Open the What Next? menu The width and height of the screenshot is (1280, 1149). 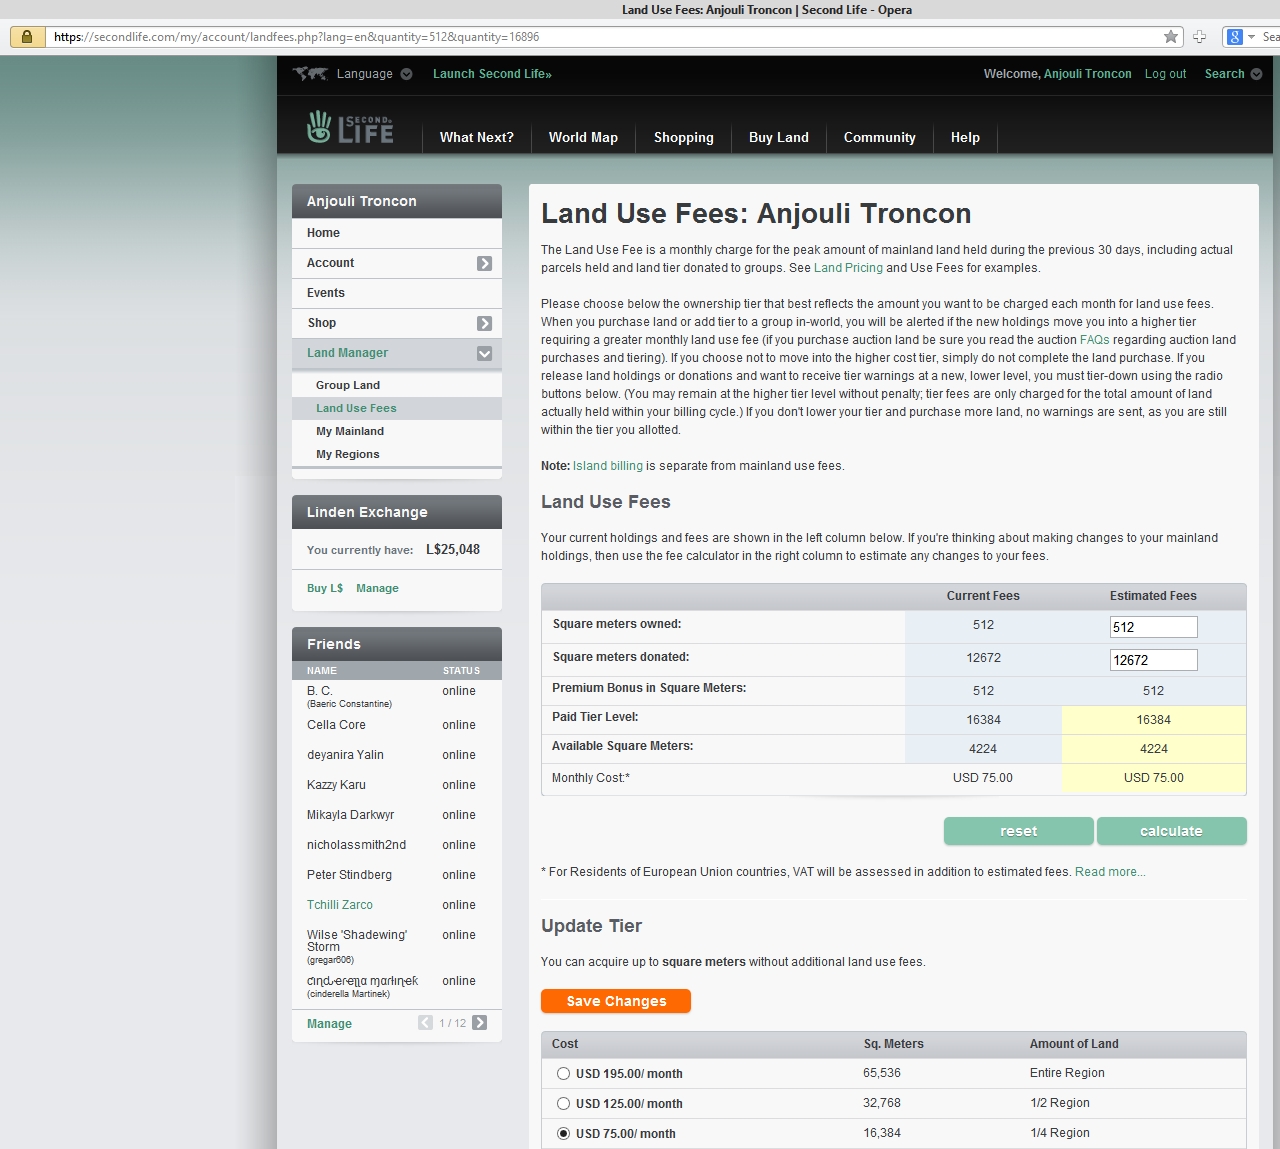[x=477, y=138]
